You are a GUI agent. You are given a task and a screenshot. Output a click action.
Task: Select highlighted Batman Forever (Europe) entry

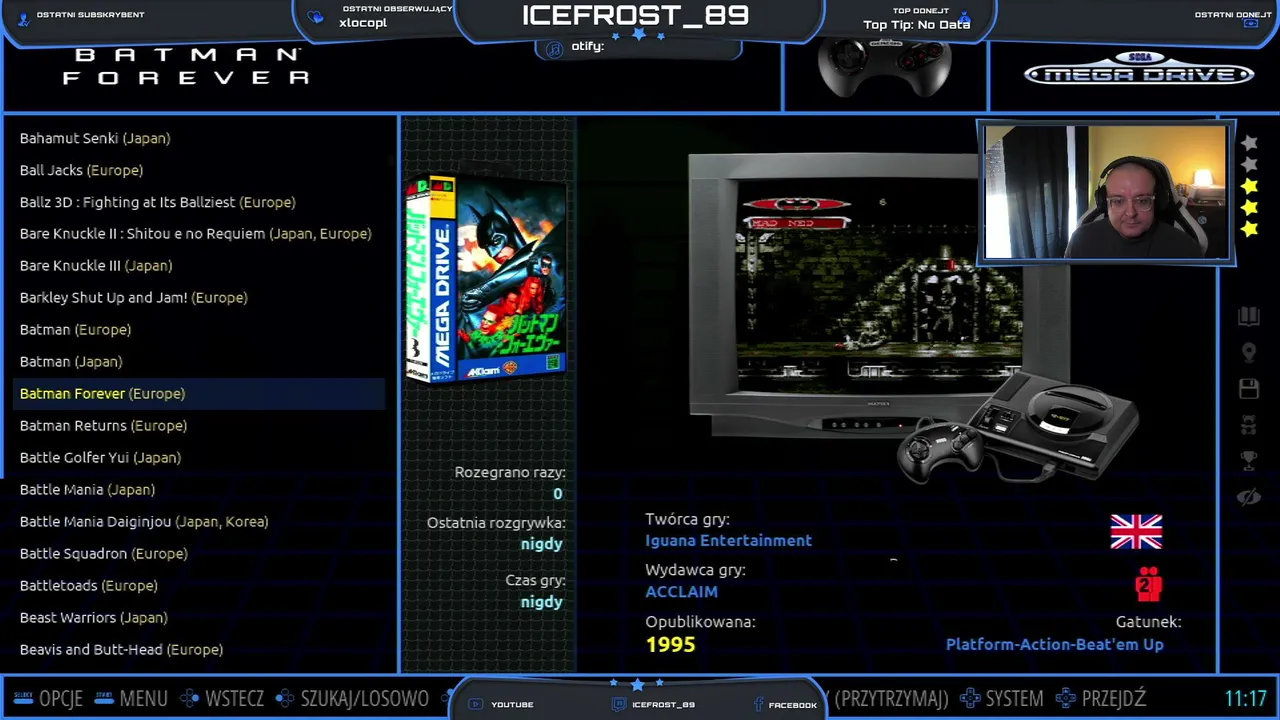click(x=199, y=394)
